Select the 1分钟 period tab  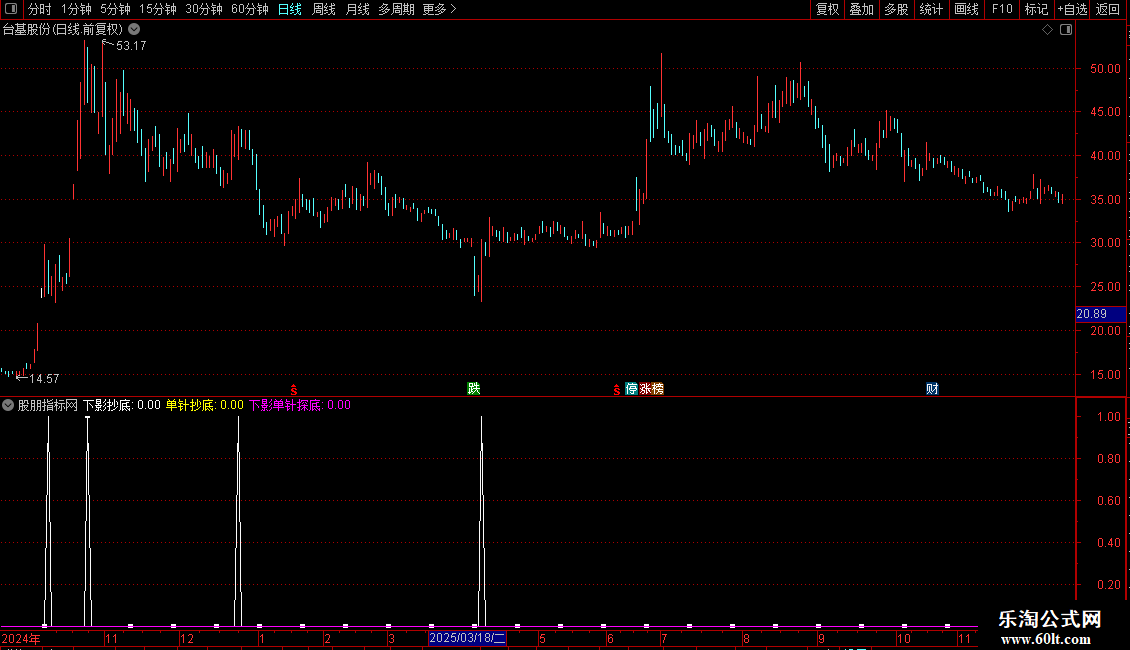[76, 9]
